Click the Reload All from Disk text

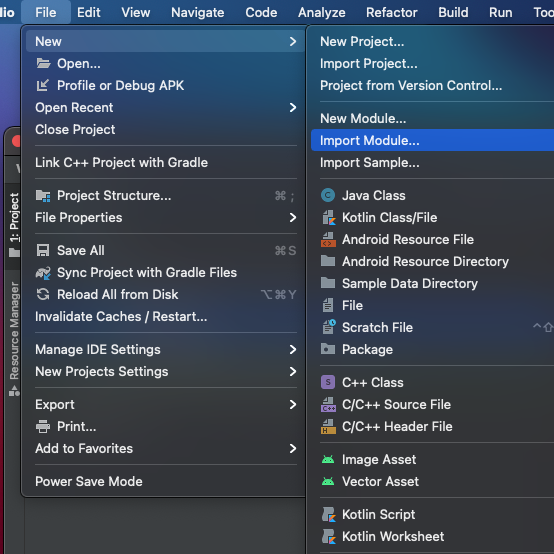tap(118, 295)
